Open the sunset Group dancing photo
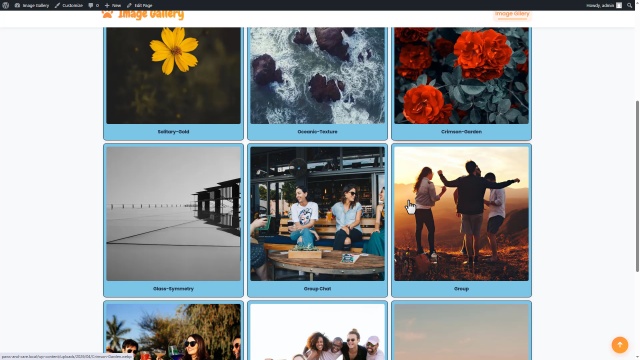The image size is (640, 360). 461,213
